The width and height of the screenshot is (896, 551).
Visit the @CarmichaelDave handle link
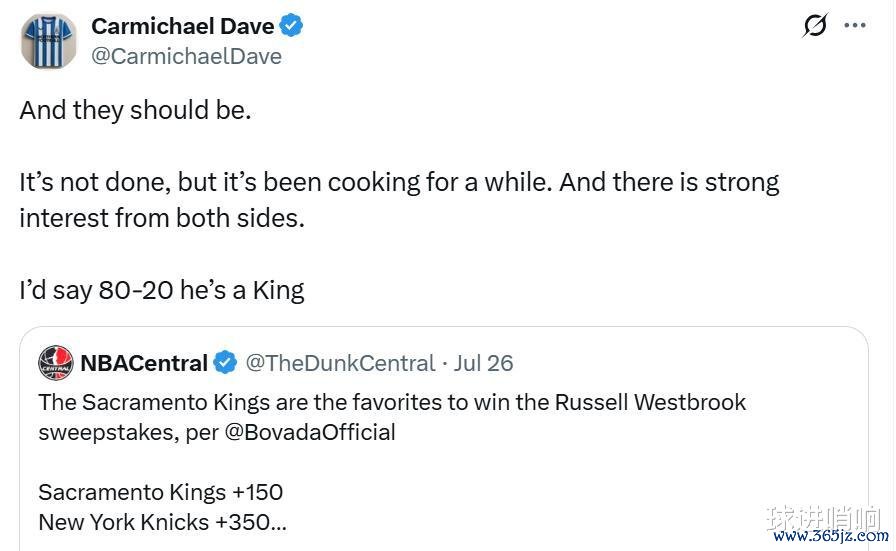[186, 56]
